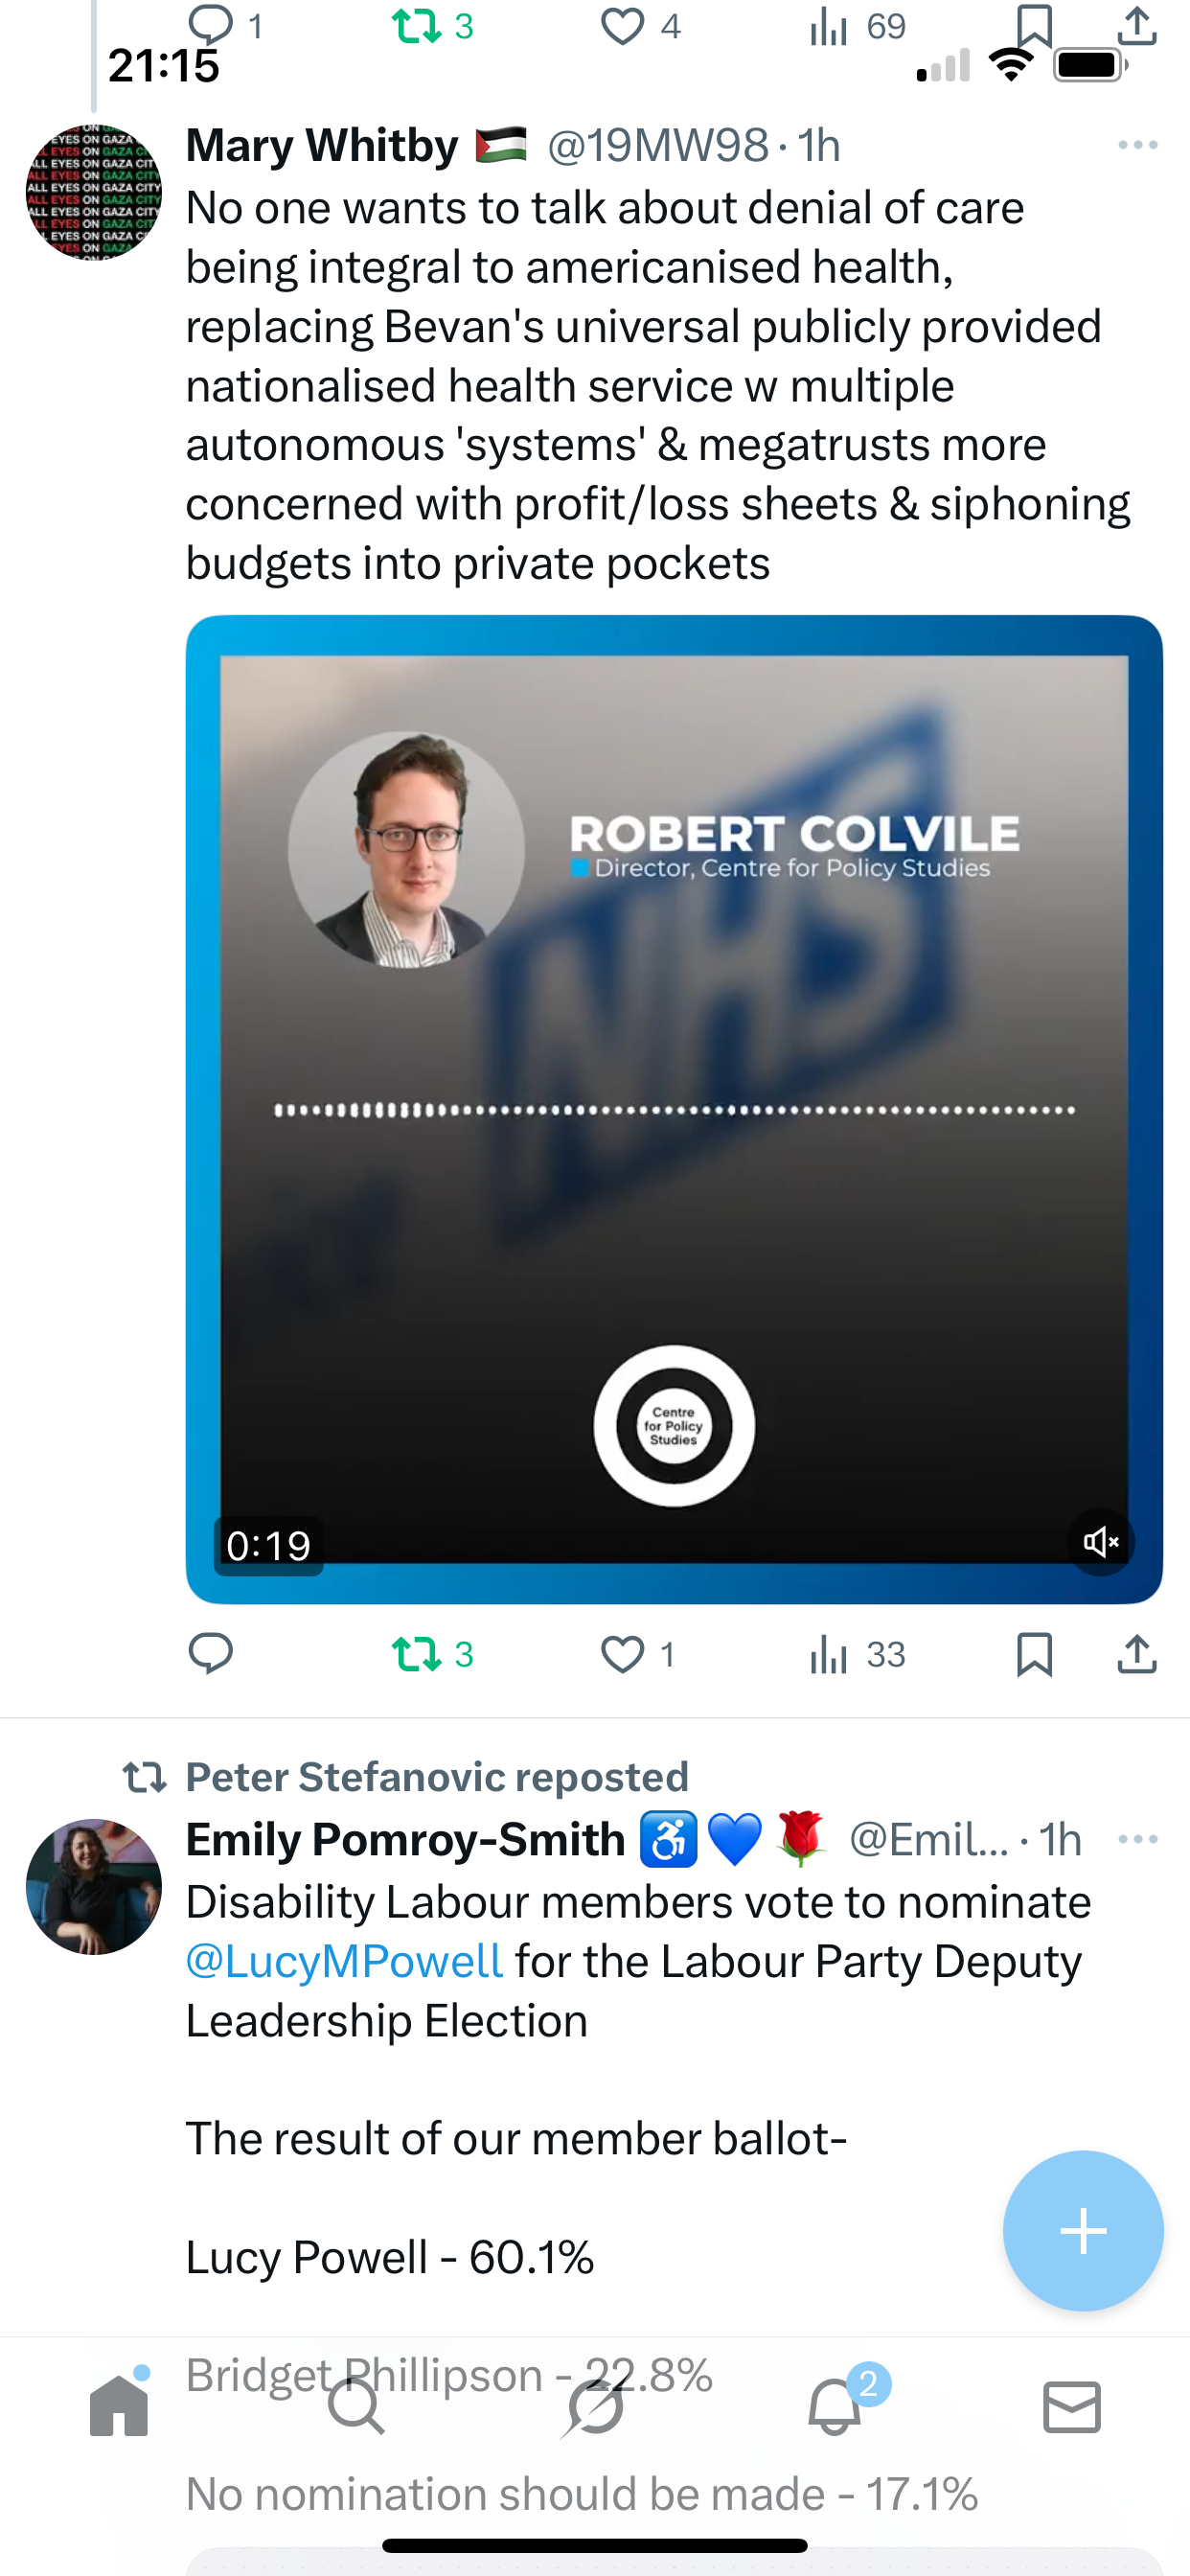This screenshot has width=1190, height=2576.
Task: Open the Grok tab
Action: (x=594, y=2406)
